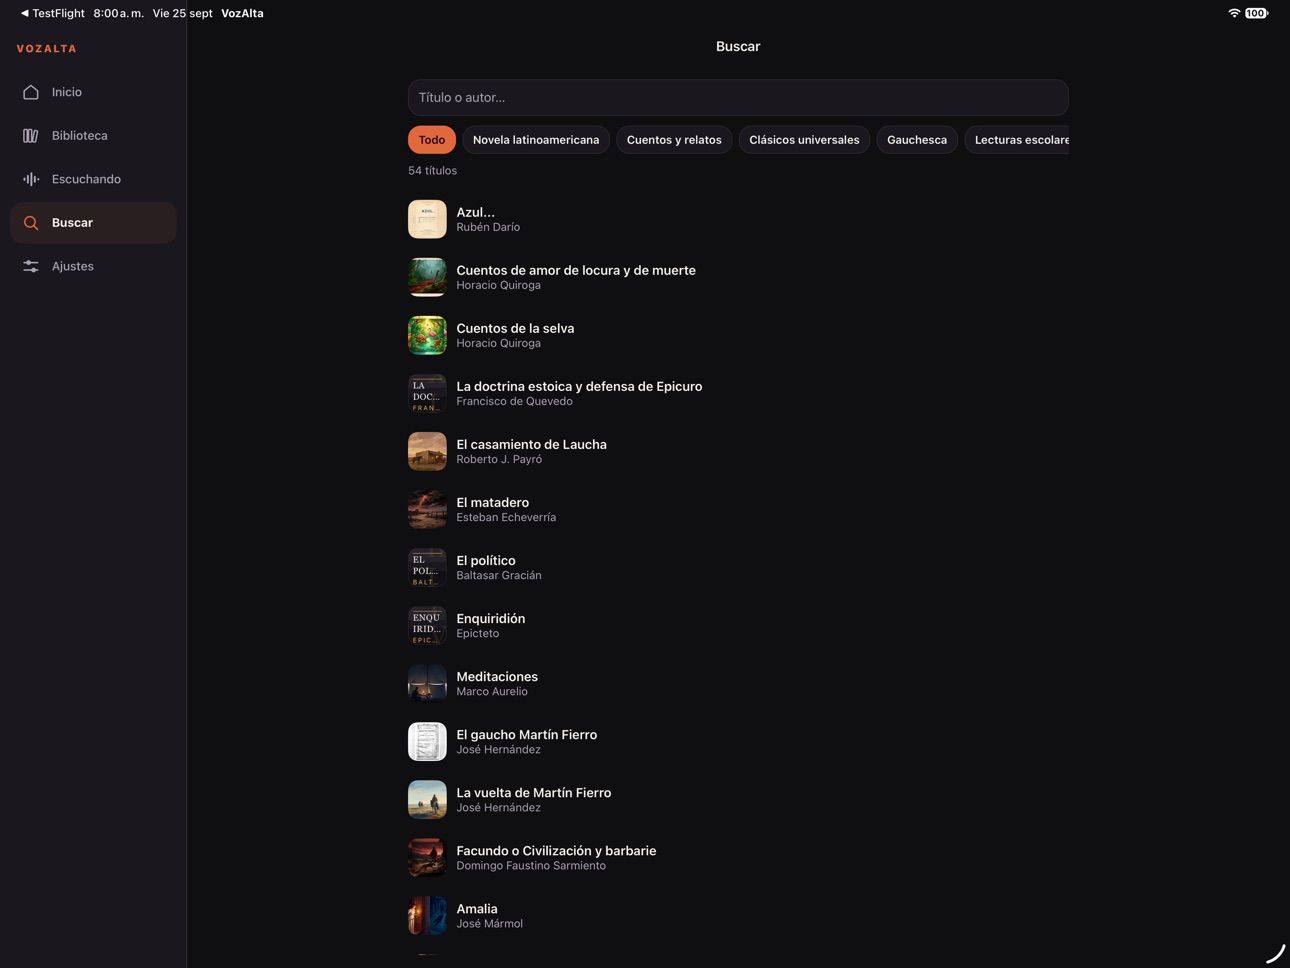Select the Buscar magnifier icon in sidebar
The height and width of the screenshot is (968, 1290).
pos(31,223)
